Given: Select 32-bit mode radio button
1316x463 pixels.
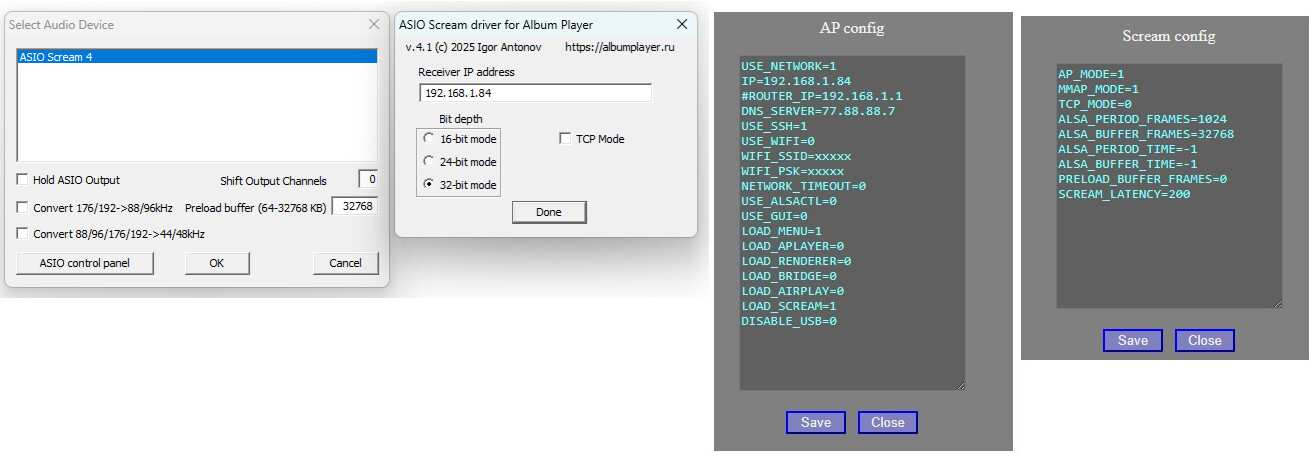Looking at the screenshot, I should (429, 185).
